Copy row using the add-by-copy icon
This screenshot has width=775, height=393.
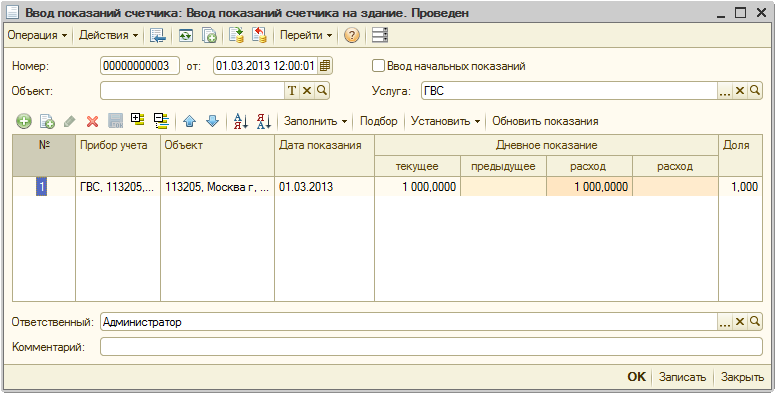pyautogui.click(x=47, y=121)
